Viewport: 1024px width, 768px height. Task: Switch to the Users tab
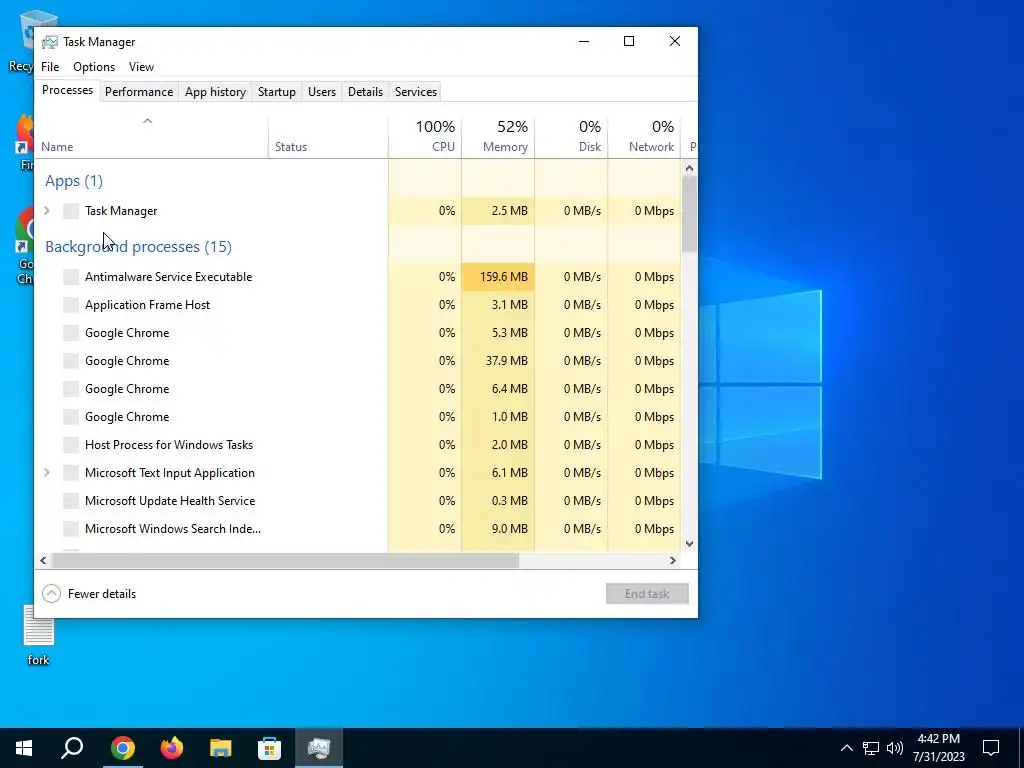(322, 92)
